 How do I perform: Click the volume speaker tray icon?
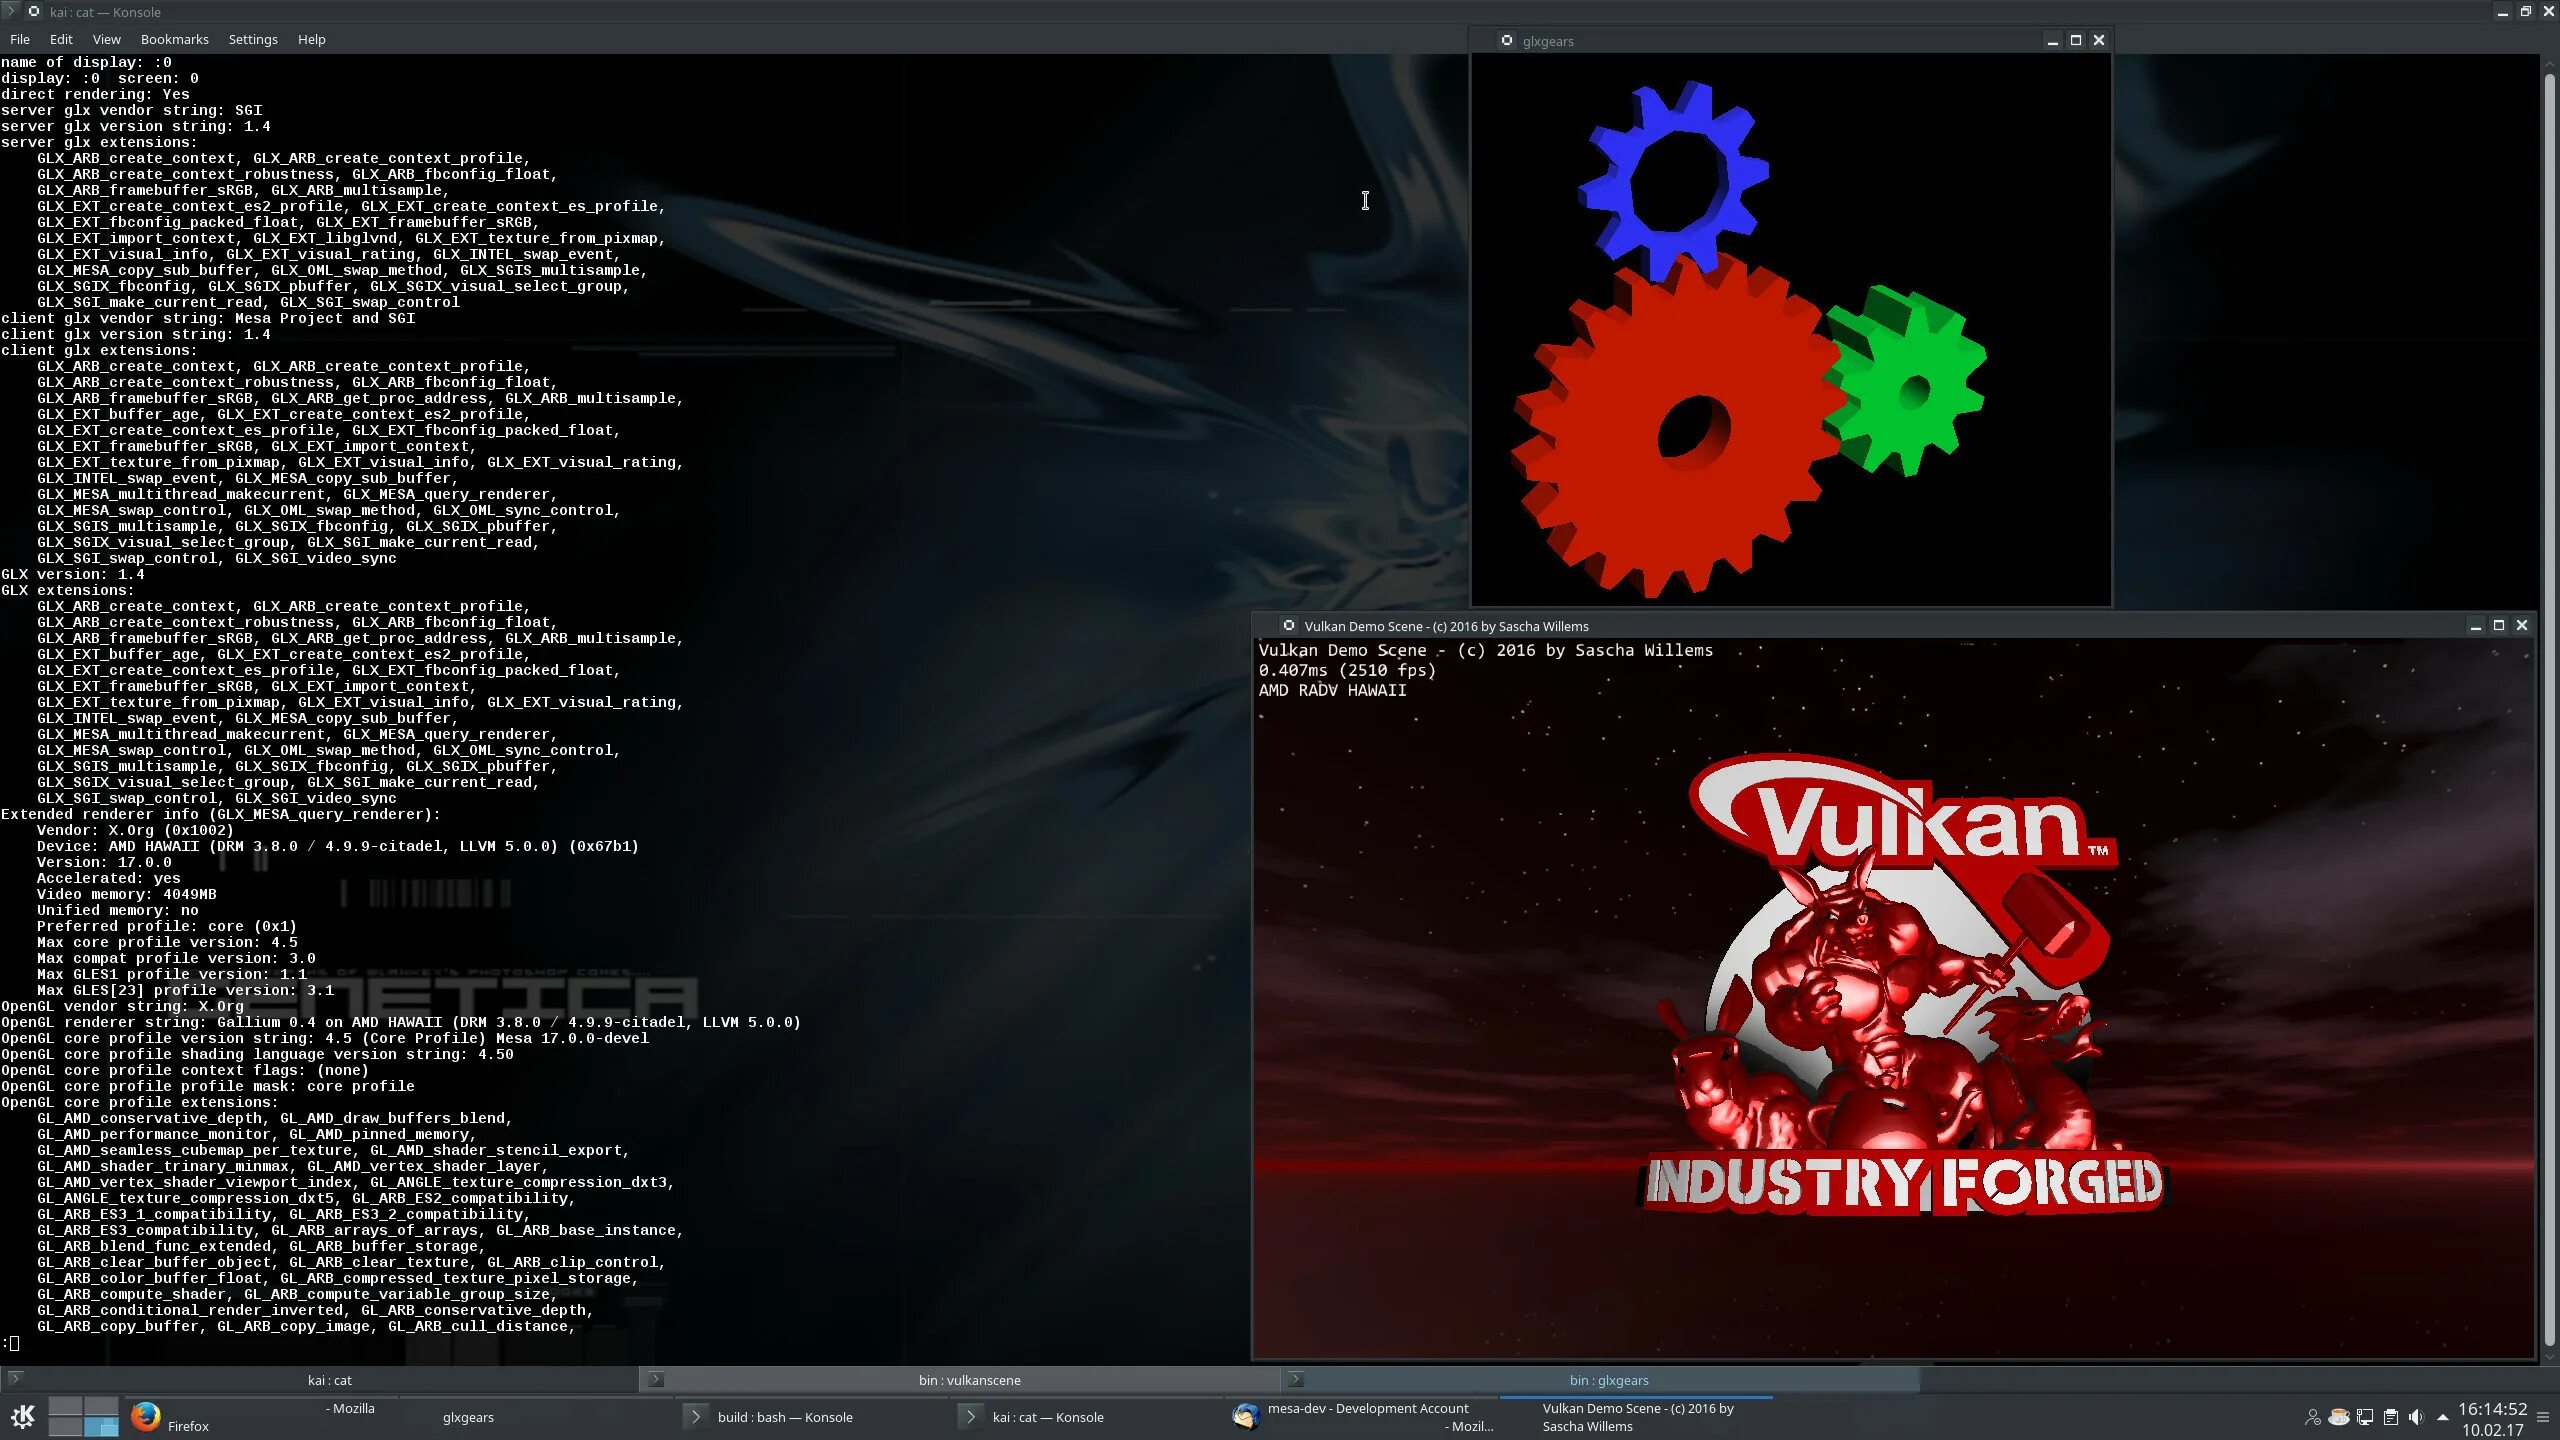point(2416,1417)
